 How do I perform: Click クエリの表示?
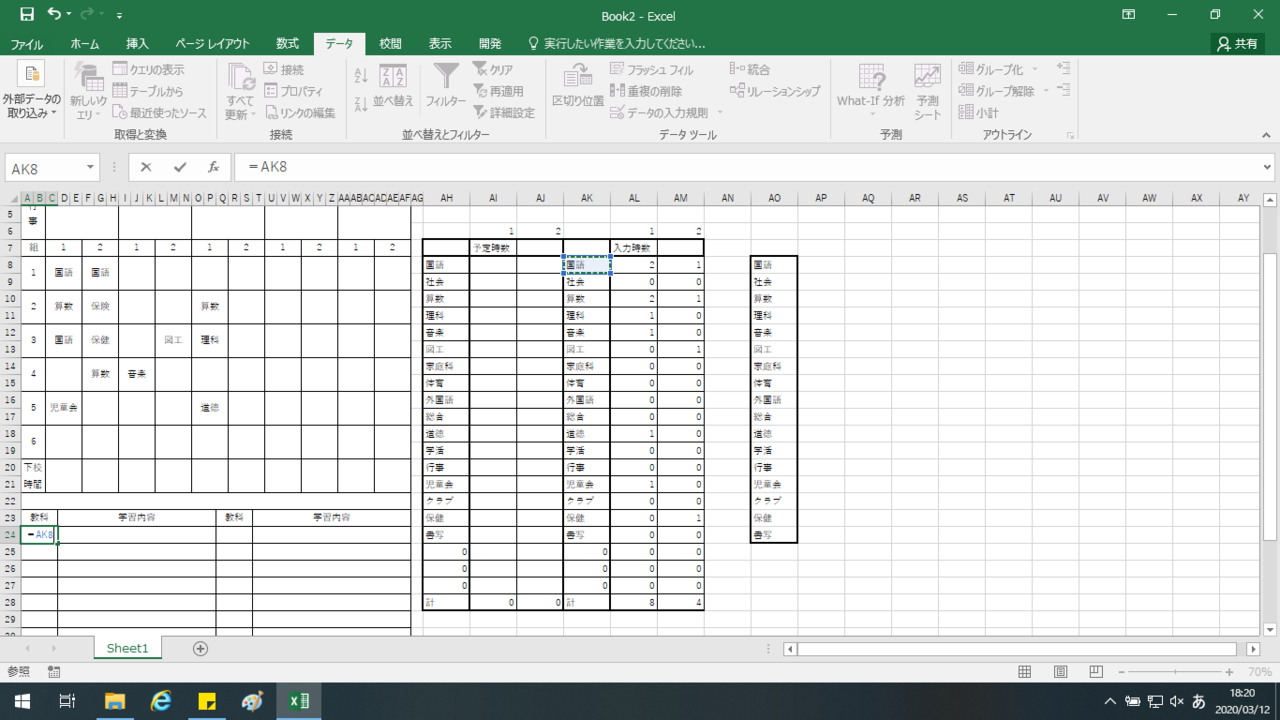coord(148,69)
